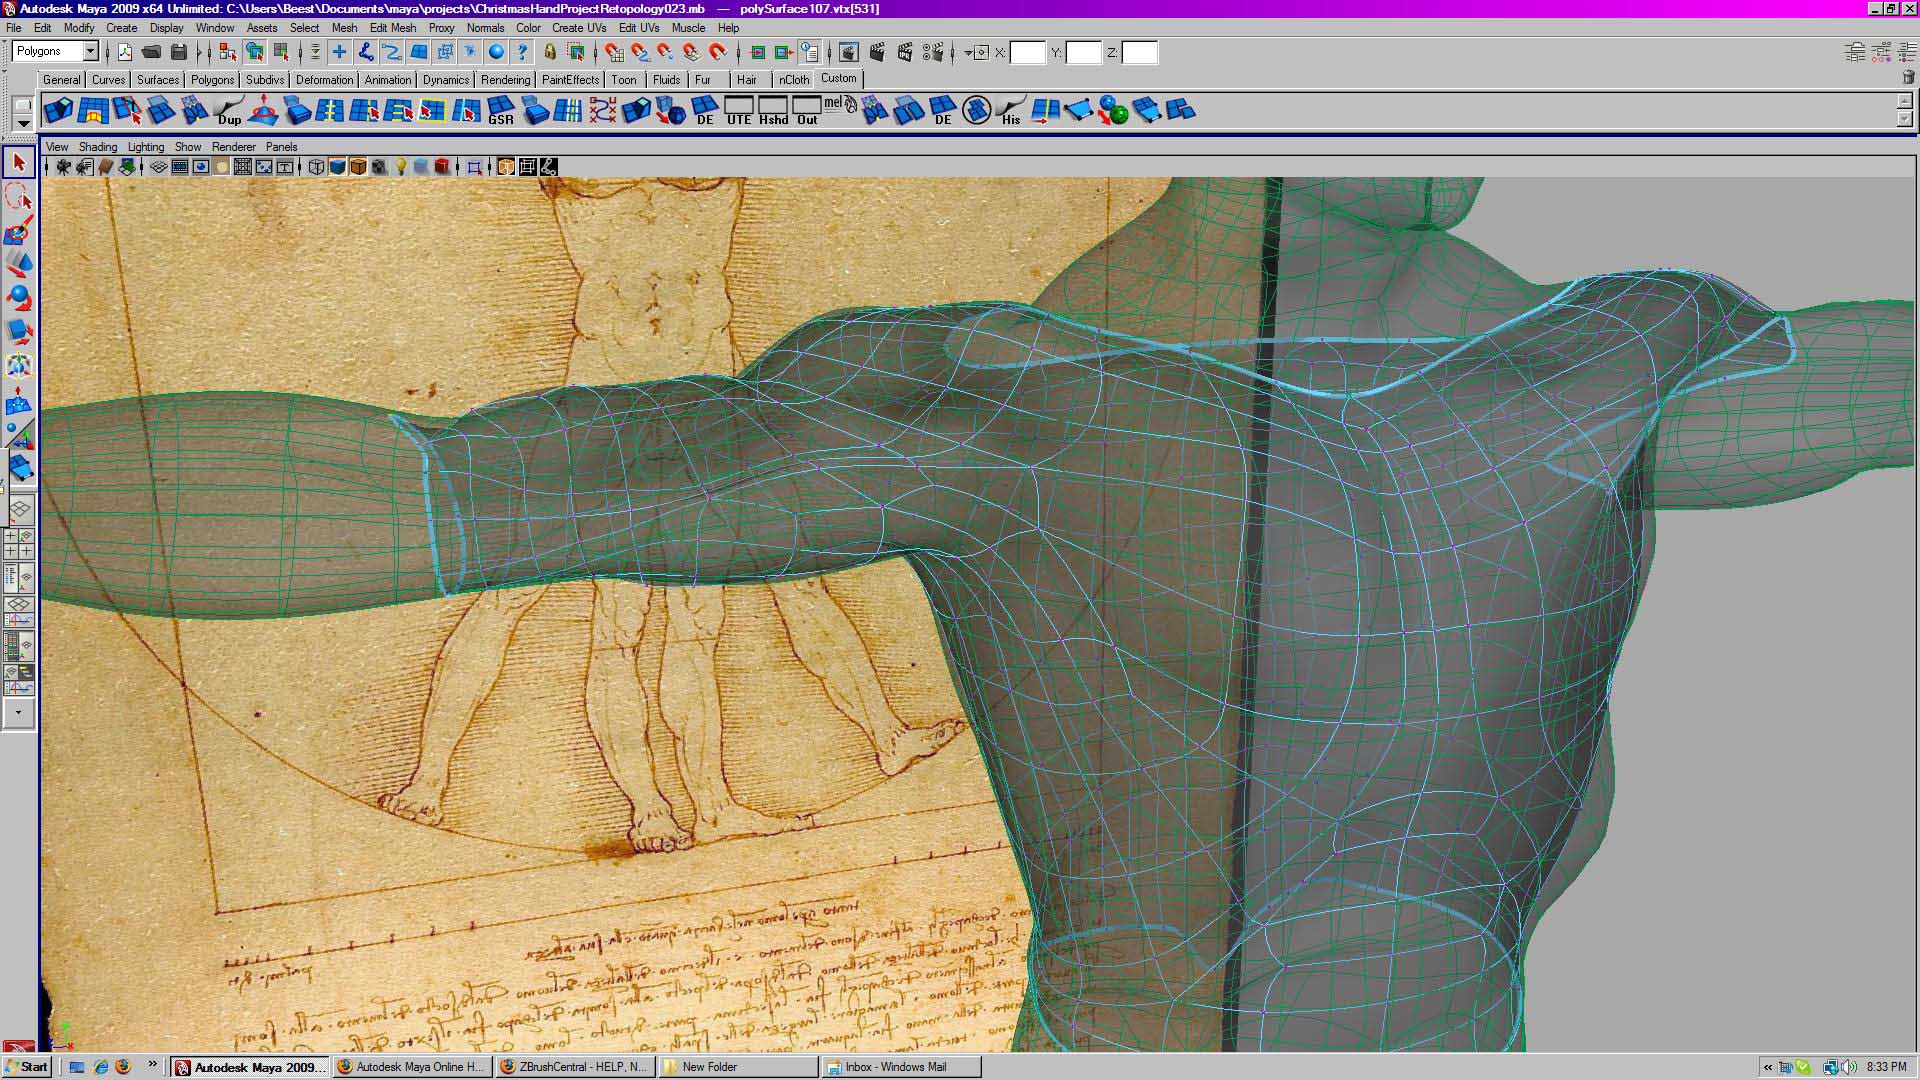The height and width of the screenshot is (1080, 1920).
Task: Toggle smooth shade all blue cube
Action: [x=337, y=167]
